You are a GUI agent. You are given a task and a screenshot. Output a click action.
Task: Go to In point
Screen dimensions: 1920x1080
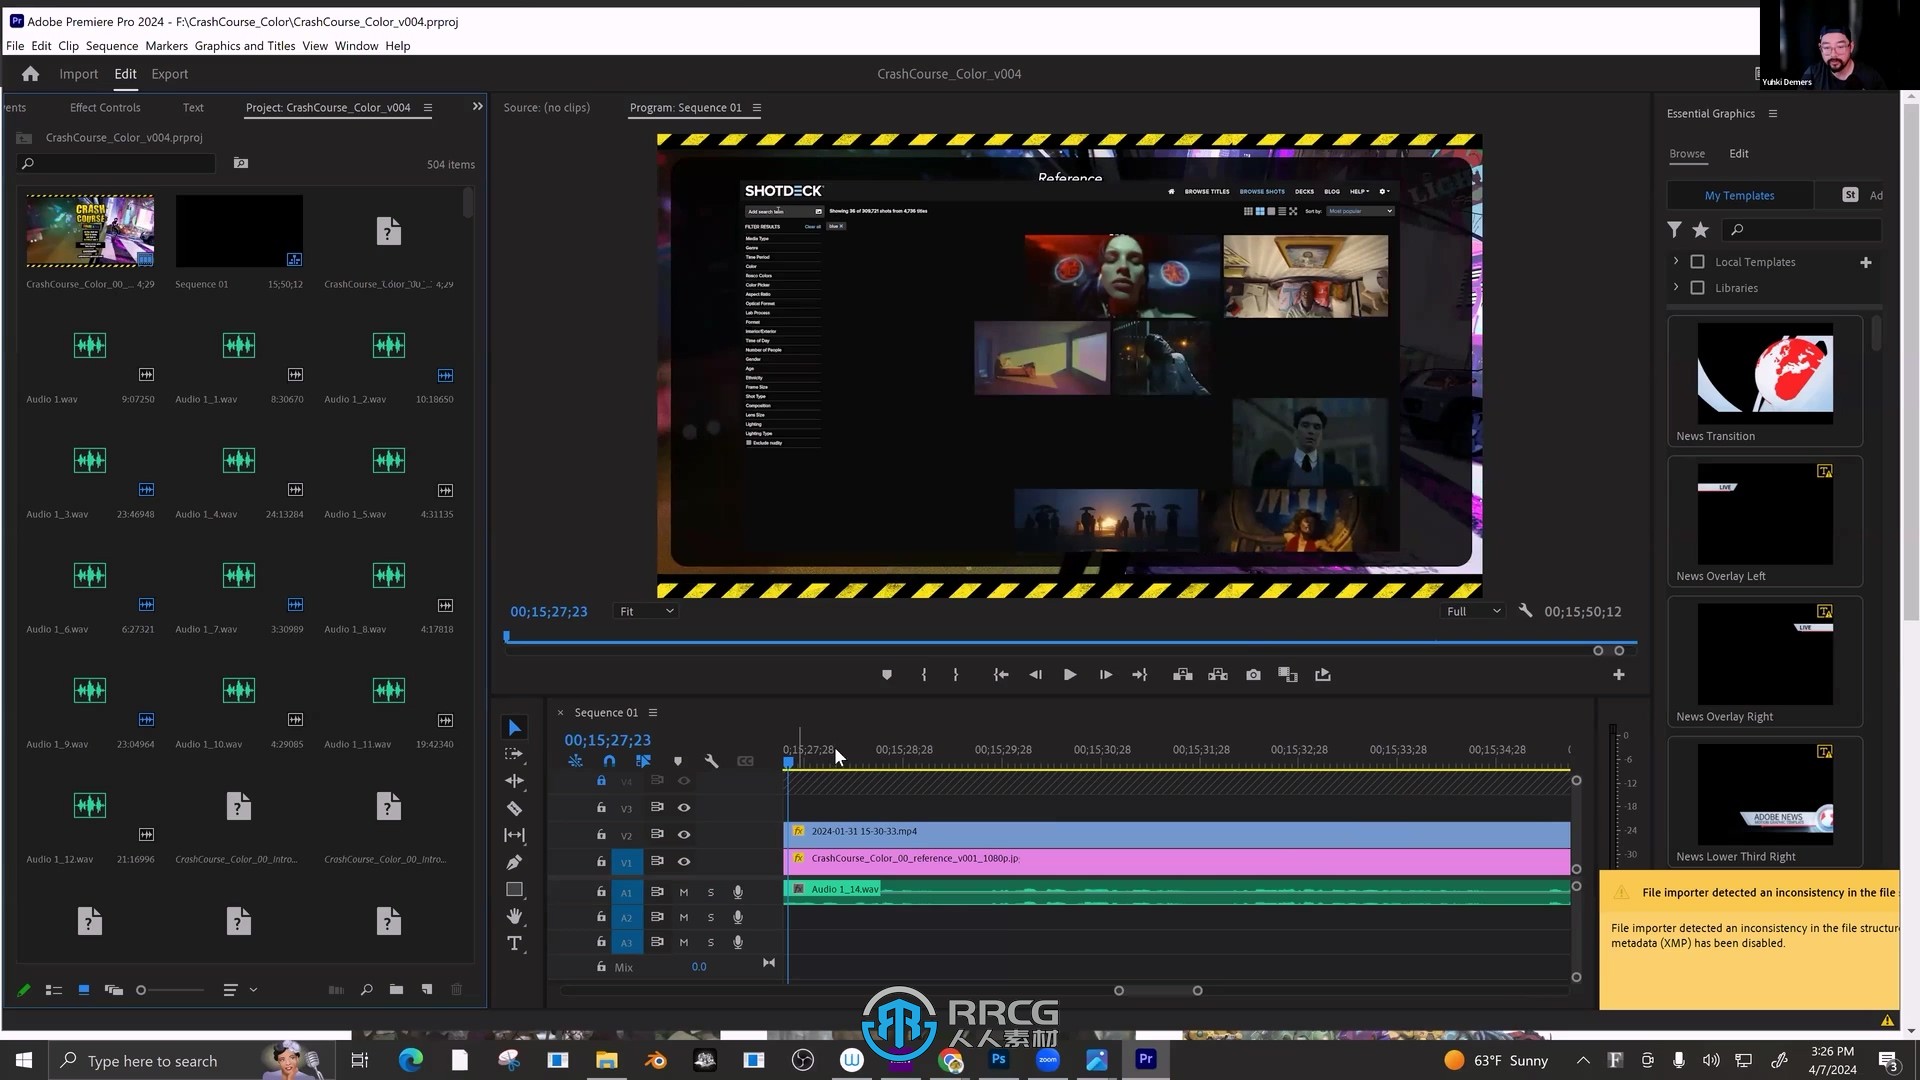tap(1000, 675)
